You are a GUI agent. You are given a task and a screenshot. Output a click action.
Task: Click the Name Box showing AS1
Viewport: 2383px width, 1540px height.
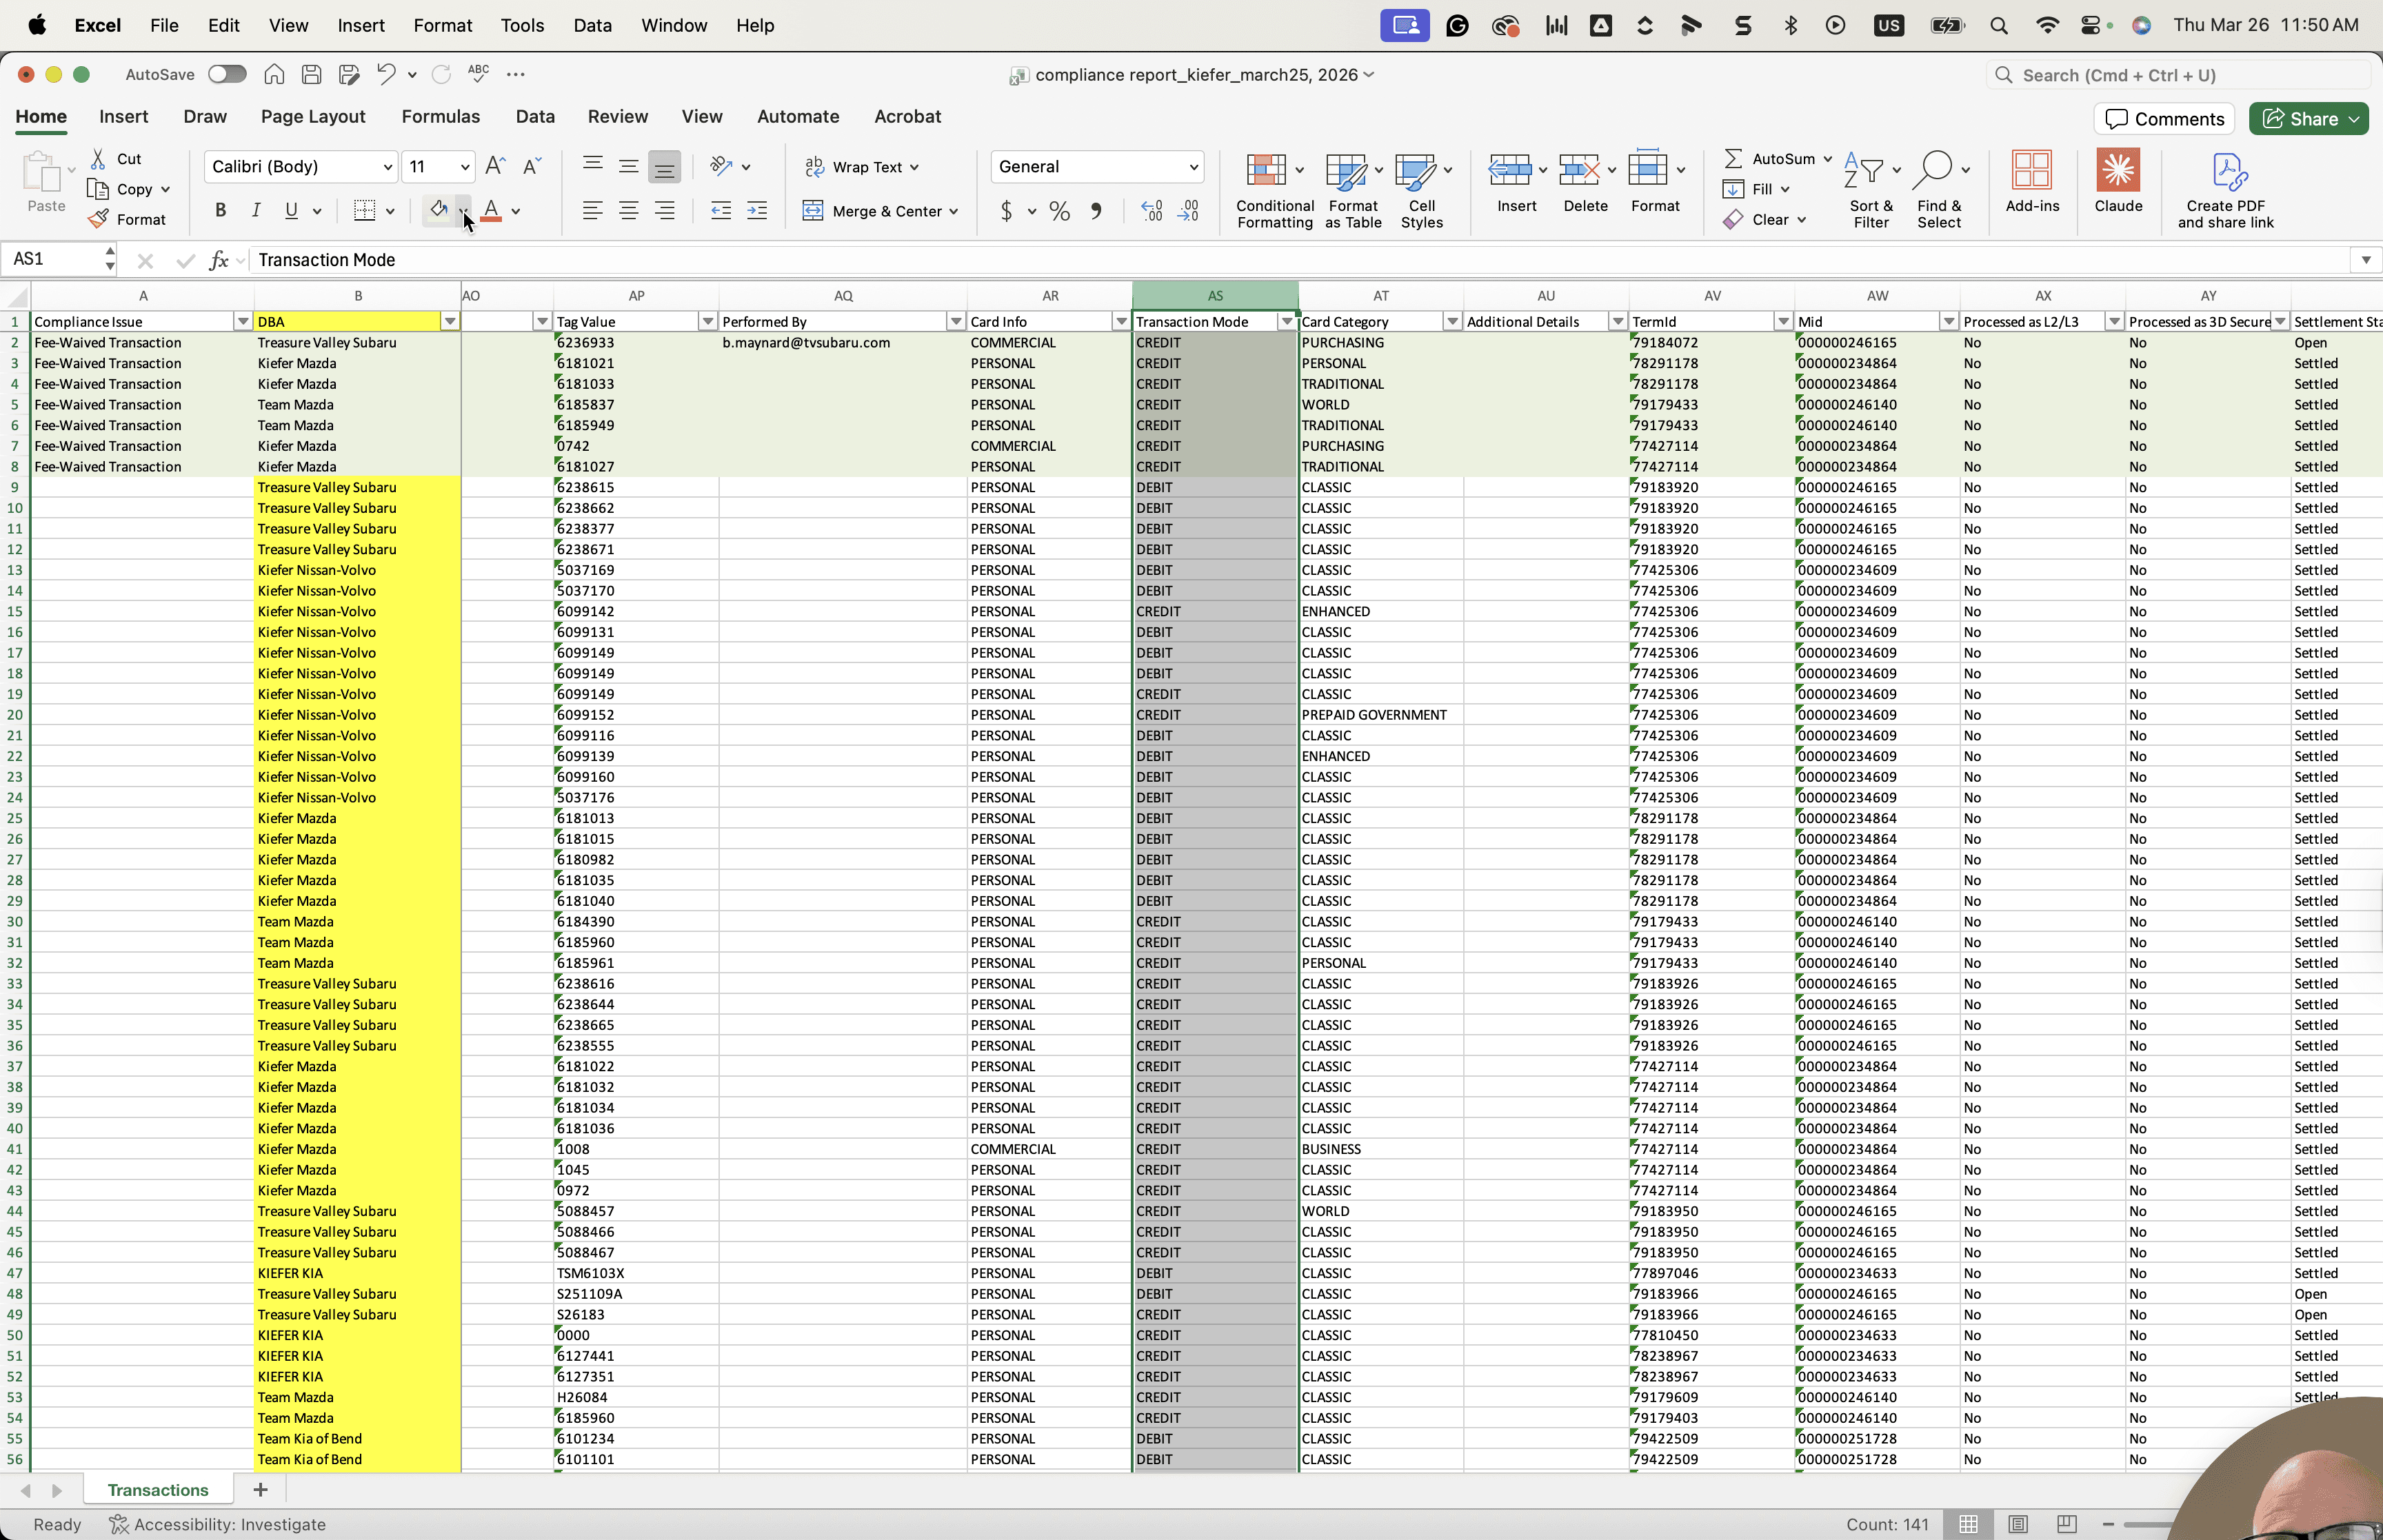[52, 259]
